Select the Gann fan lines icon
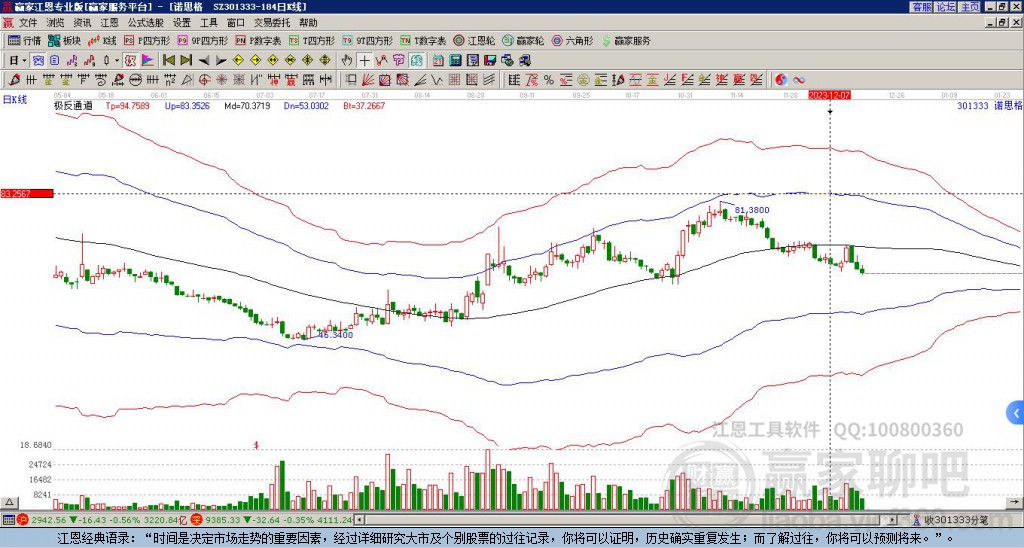Image resolution: width=1024 pixels, height=548 pixels. [368, 80]
